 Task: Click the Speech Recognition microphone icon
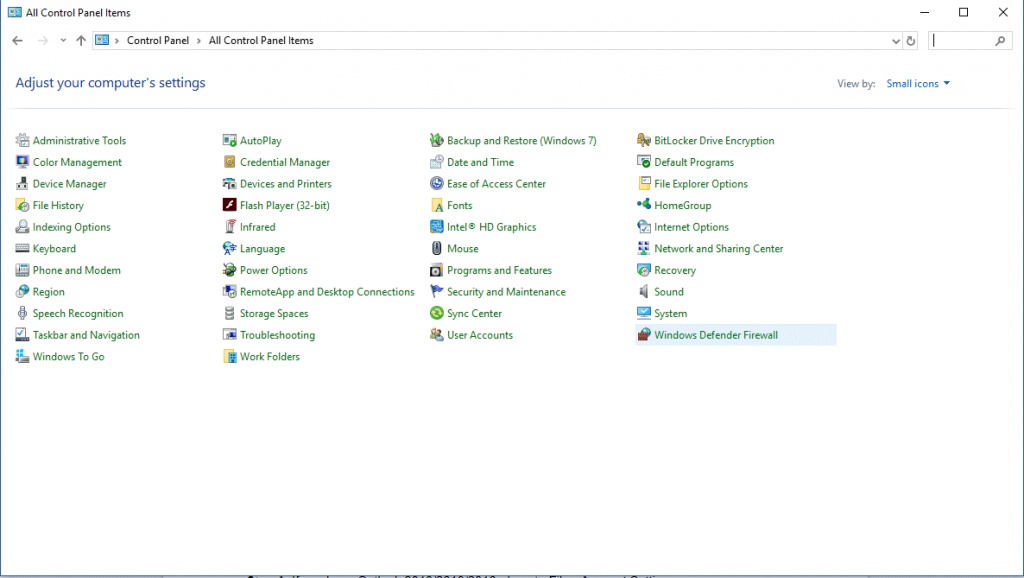tap(22, 313)
